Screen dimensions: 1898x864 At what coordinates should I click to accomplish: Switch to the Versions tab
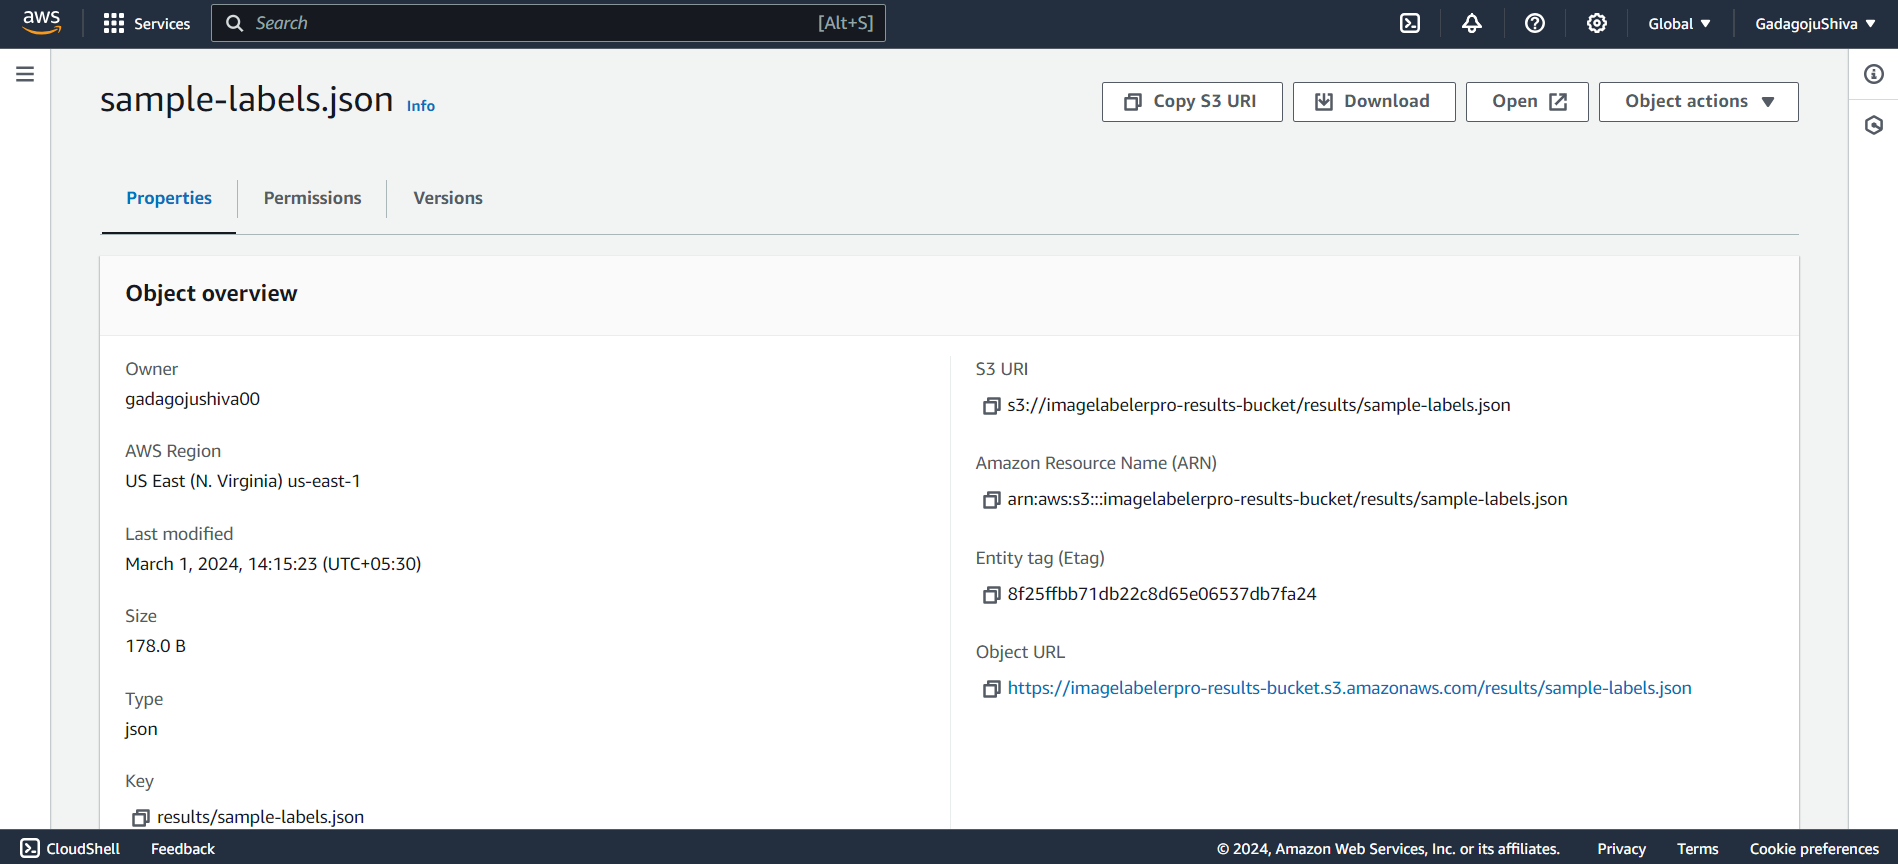tap(448, 198)
